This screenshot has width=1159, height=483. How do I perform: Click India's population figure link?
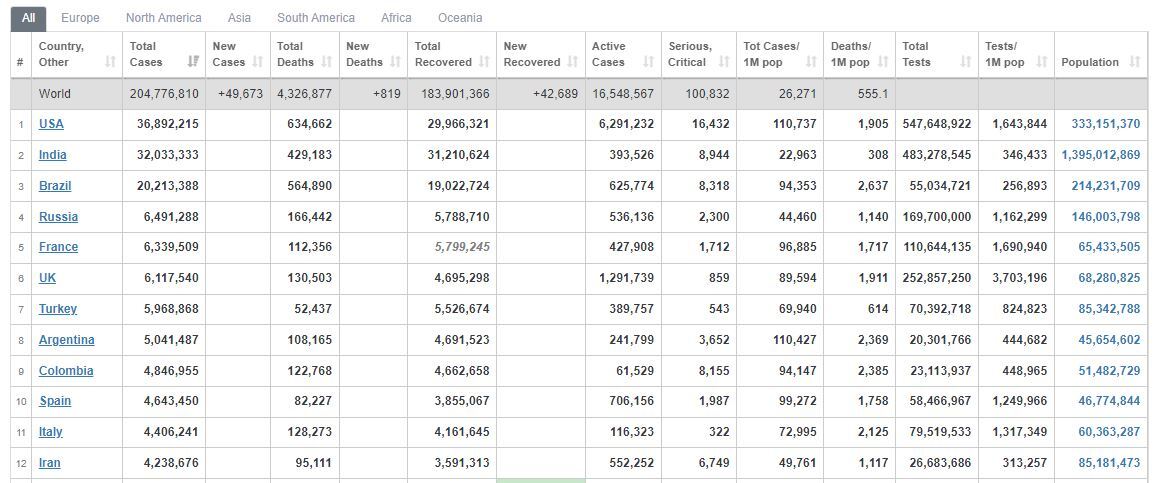point(1101,155)
